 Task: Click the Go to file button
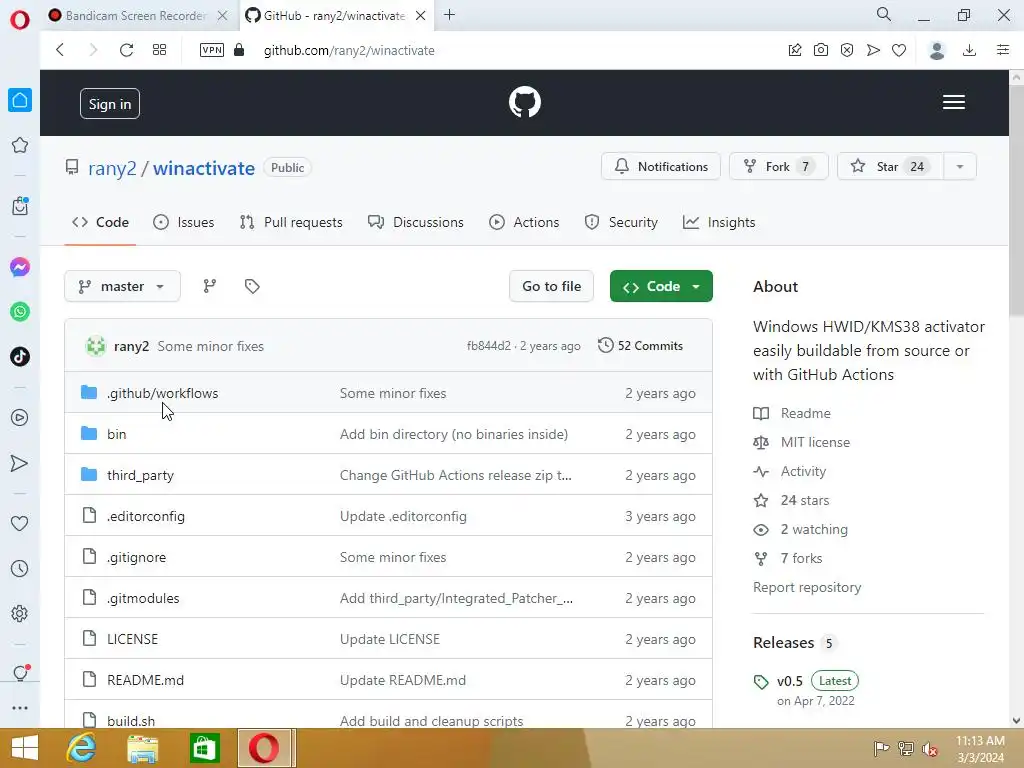(551, 286)
